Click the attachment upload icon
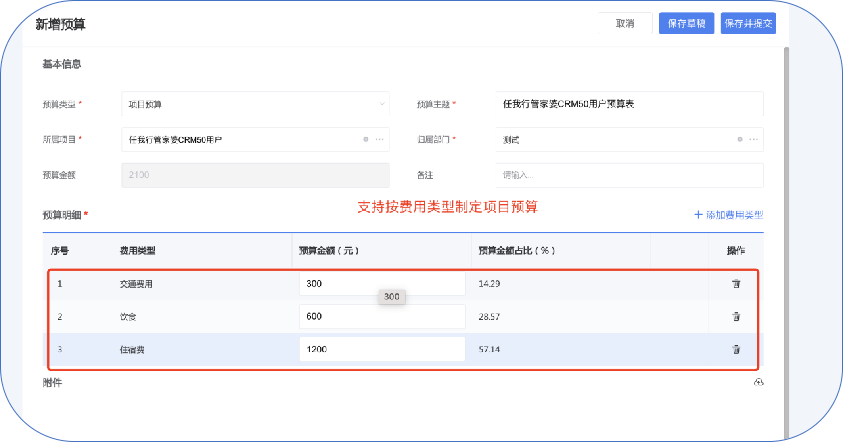Viewport: 843px width, 443px height. tap(758, 382)
